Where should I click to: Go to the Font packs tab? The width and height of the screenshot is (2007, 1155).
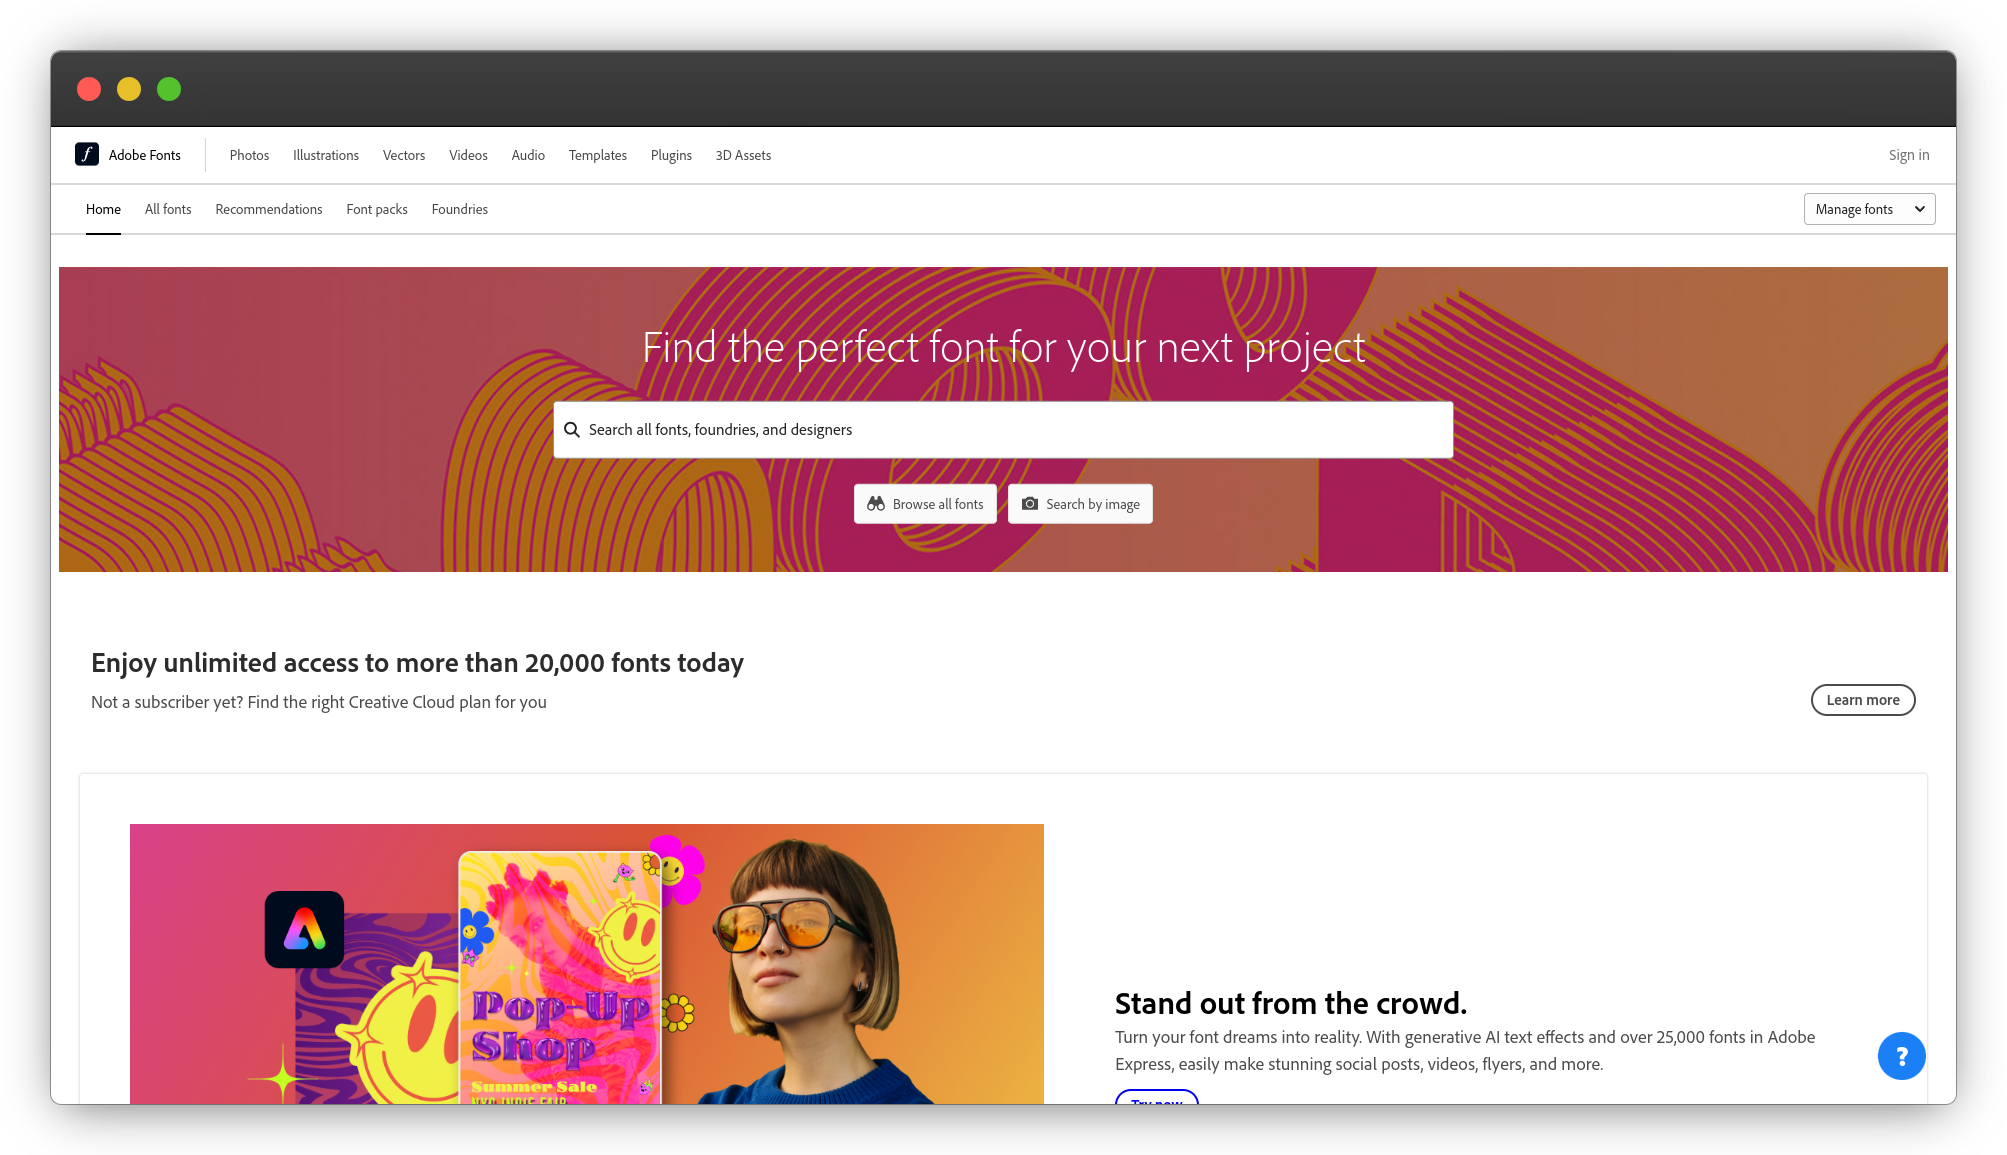pos(377,209)
